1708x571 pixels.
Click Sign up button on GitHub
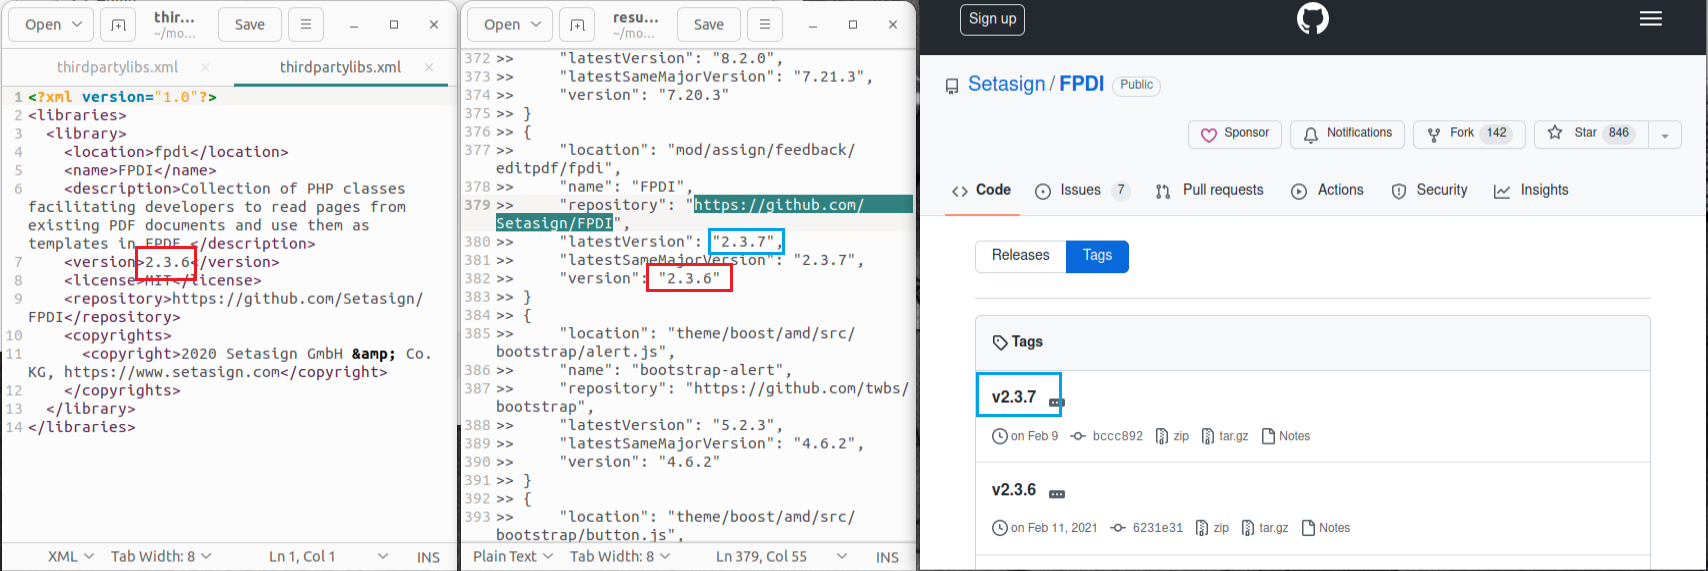click(x=992, y=19)
